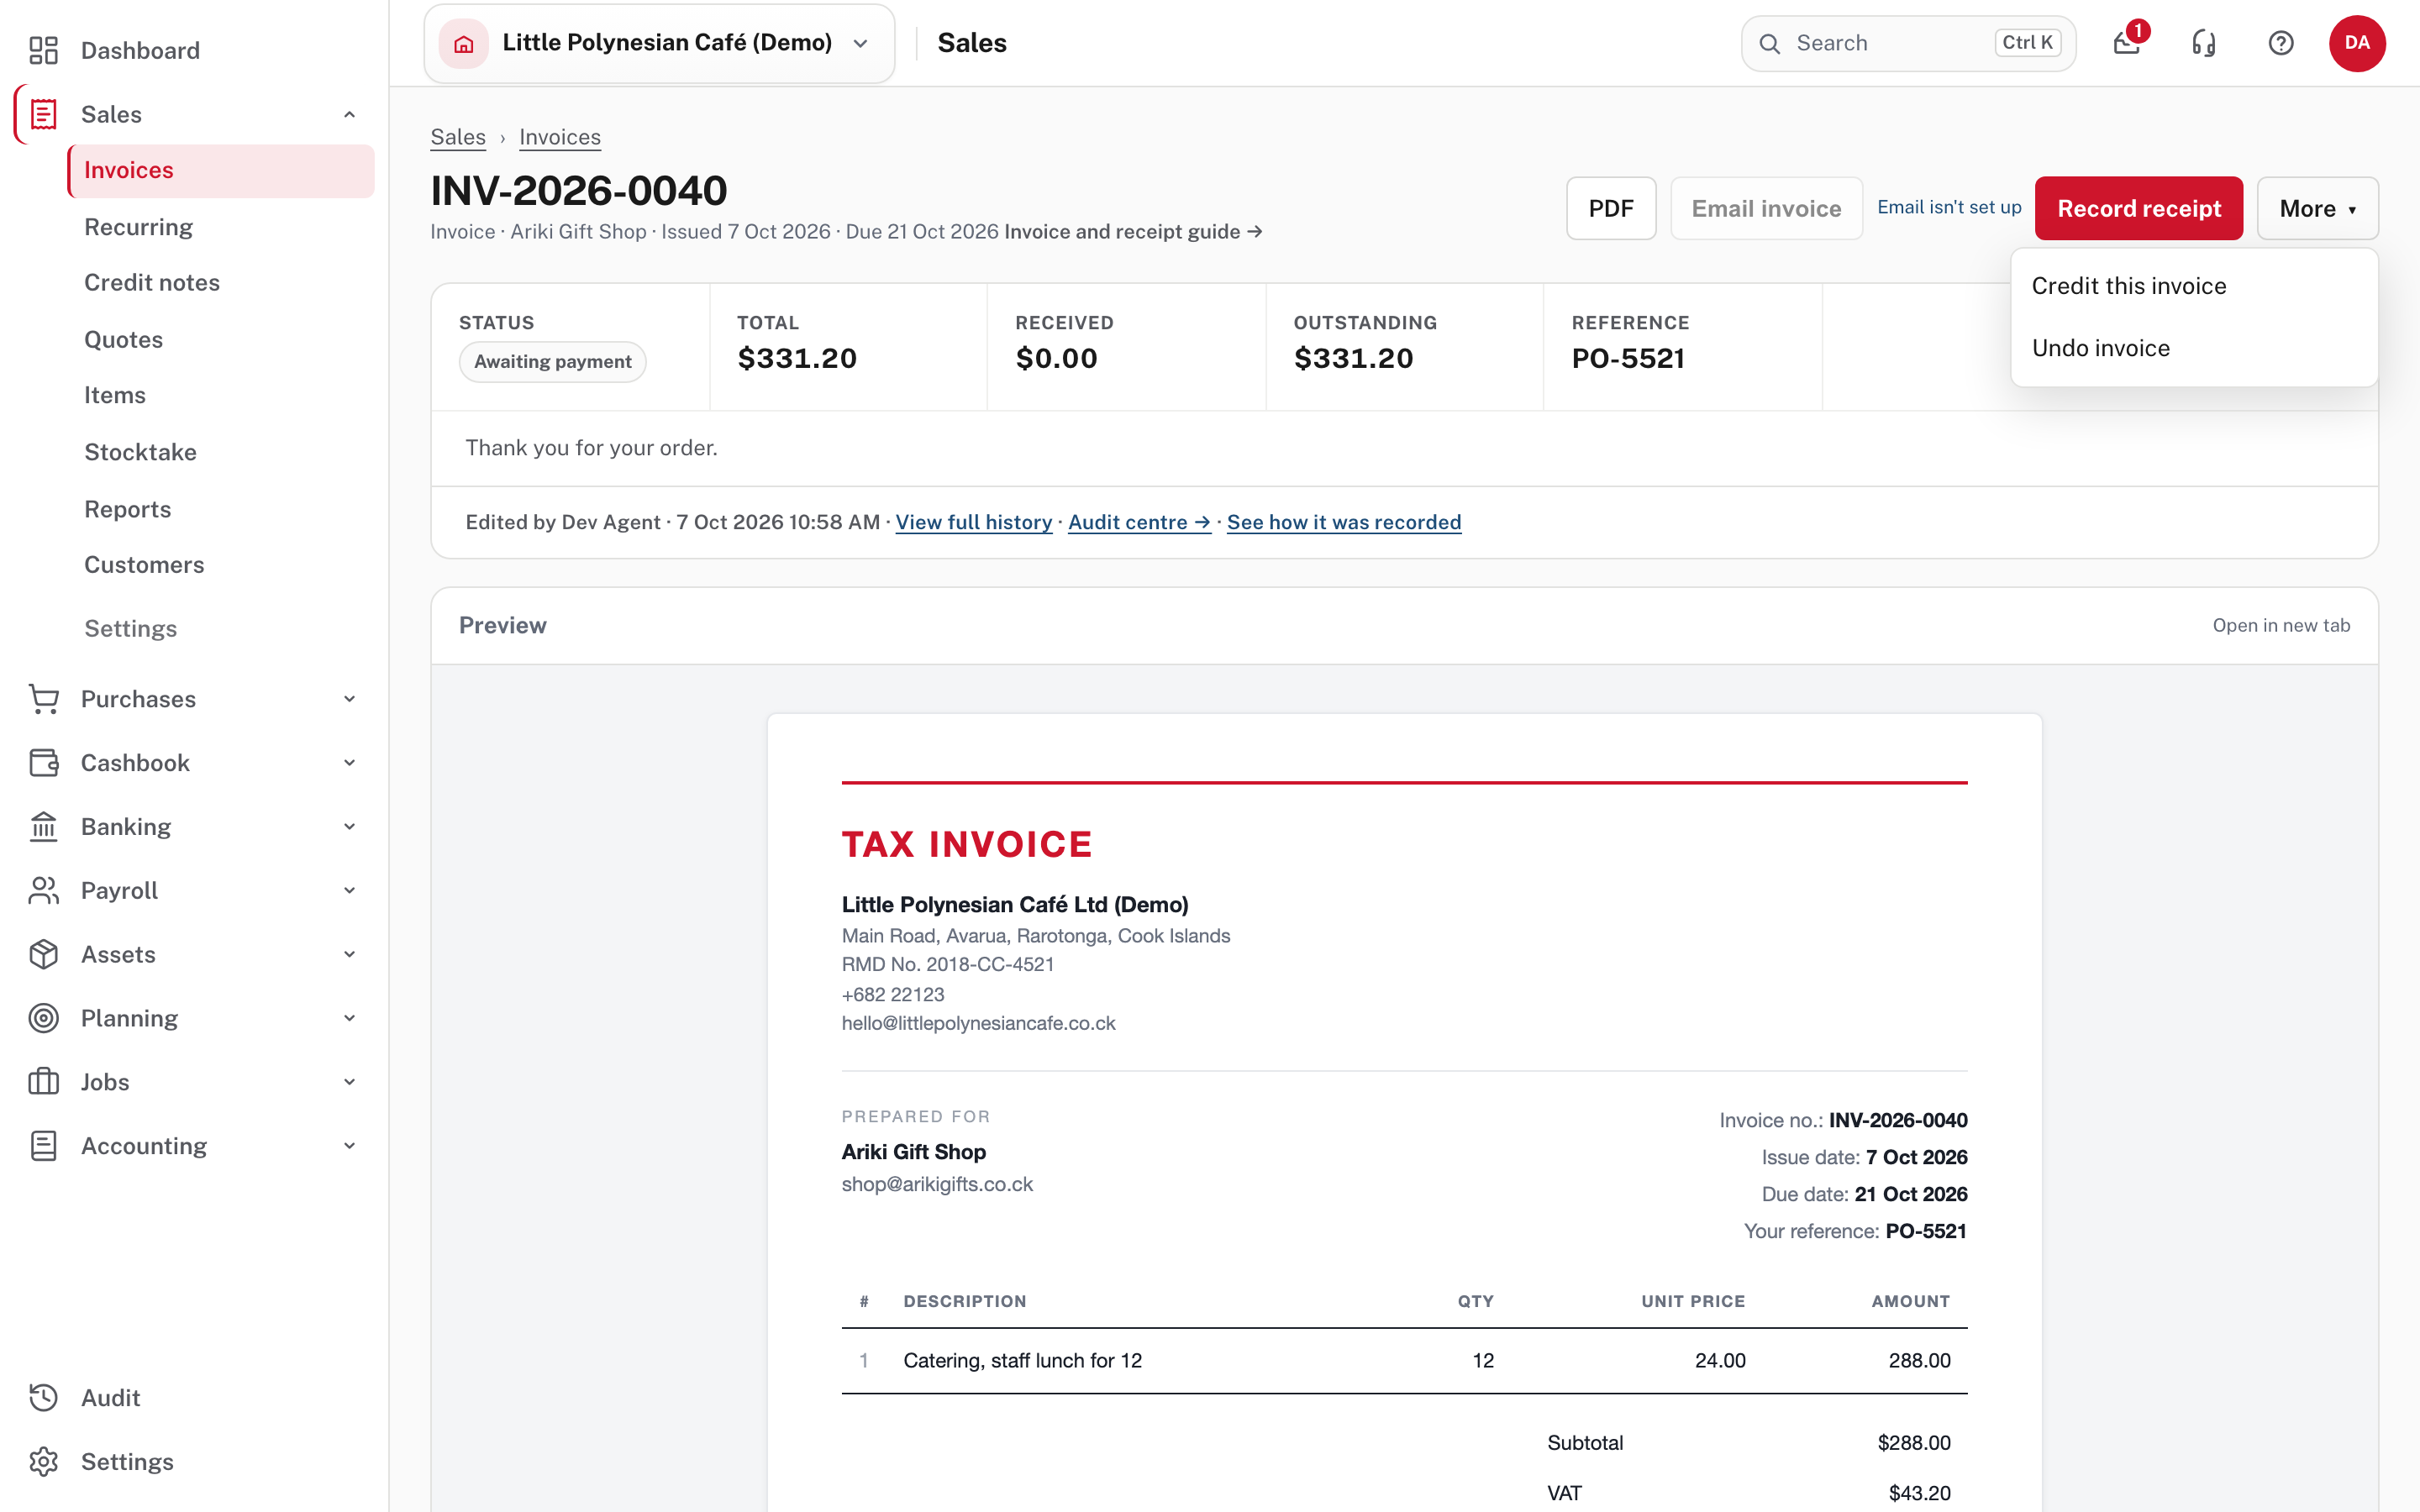Toggle the More dropdown button
Screen dimensions: 2420x1512
pos(2317,208)
